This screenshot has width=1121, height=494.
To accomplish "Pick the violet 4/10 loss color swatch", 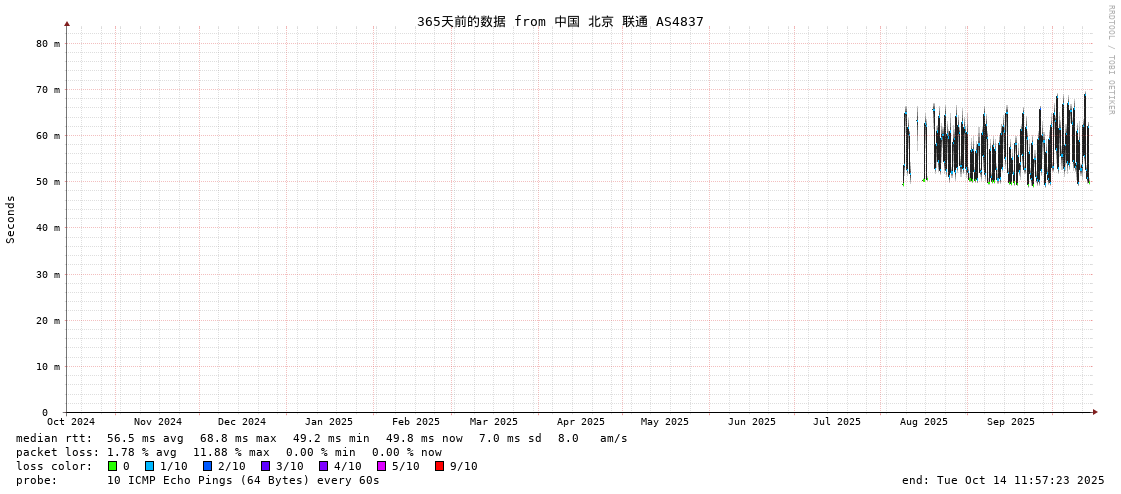I will 324,466.
